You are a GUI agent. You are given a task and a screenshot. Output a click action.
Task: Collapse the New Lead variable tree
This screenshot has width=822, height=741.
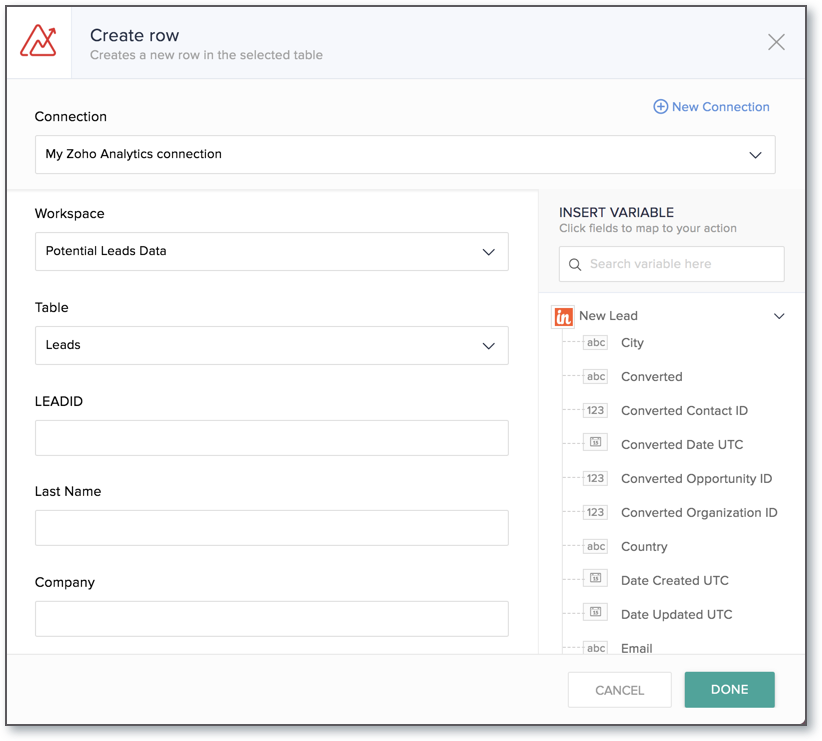coord(779,315)
